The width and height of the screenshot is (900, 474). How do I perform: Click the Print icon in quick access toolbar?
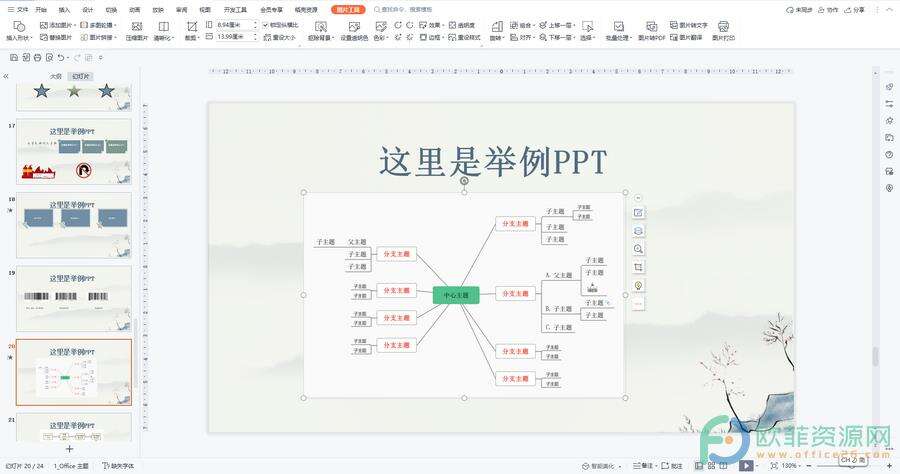coord(37,57)
